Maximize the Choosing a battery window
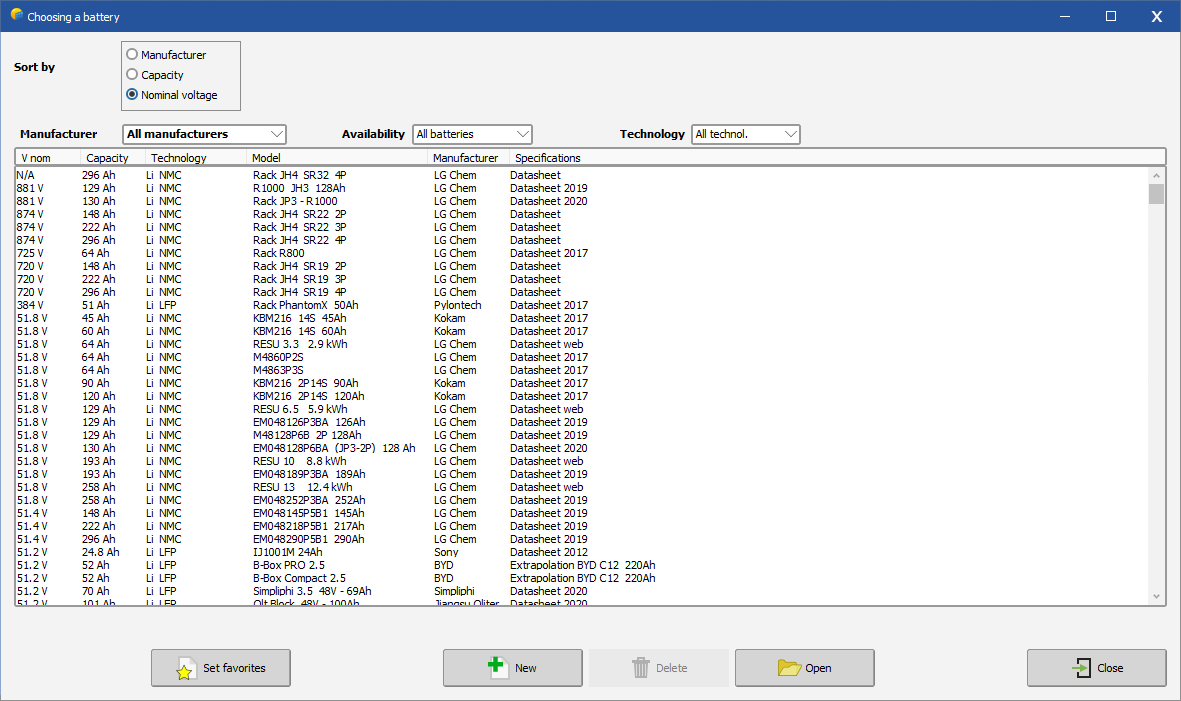The height and width of the screenshot is (701, 1181). (1110, 16)
